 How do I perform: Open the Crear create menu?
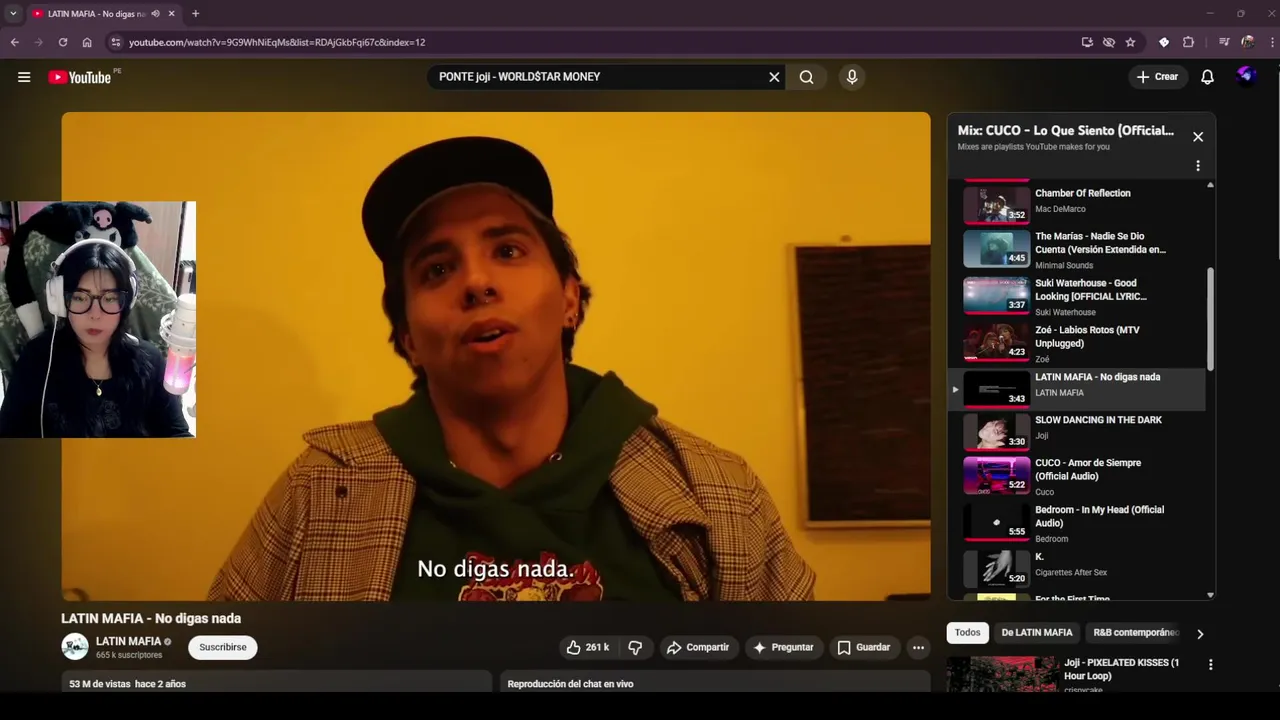point(1158,77)
